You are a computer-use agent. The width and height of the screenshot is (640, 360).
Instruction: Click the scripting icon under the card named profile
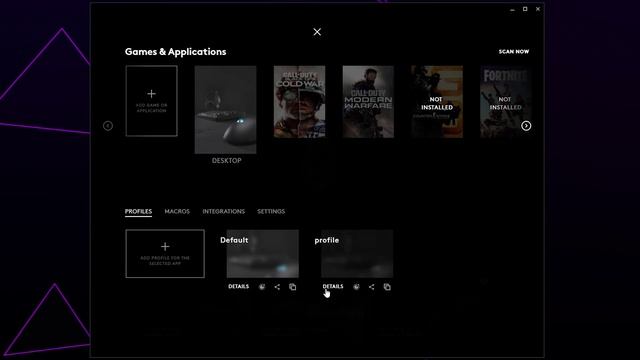pos(356,287)
